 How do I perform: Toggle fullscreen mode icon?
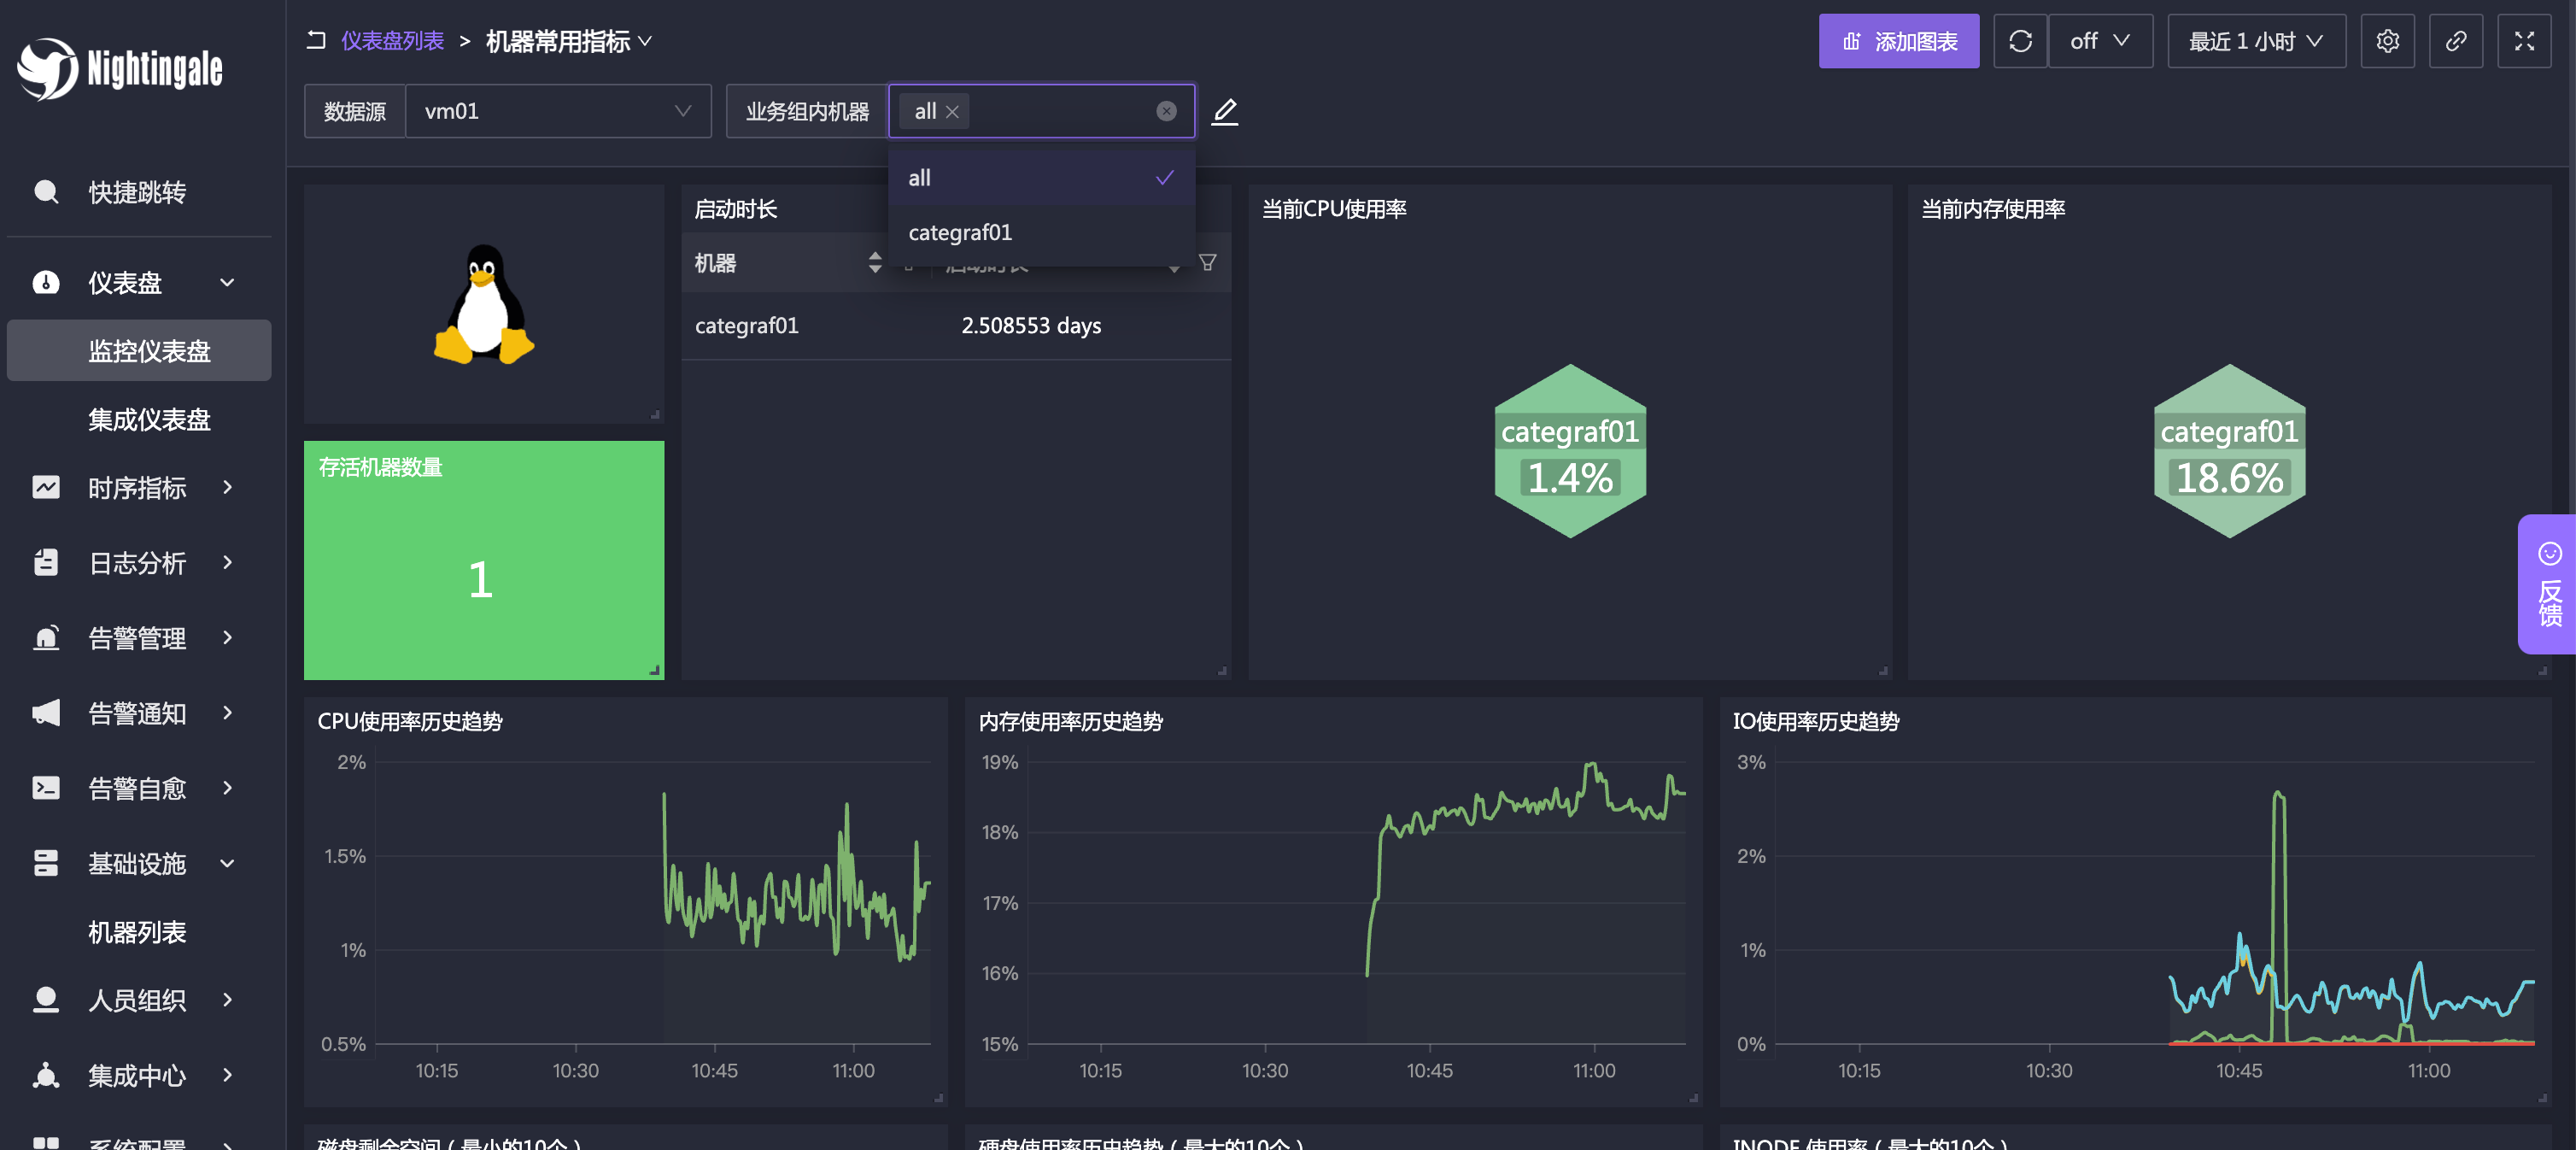tap(2524, 41)
